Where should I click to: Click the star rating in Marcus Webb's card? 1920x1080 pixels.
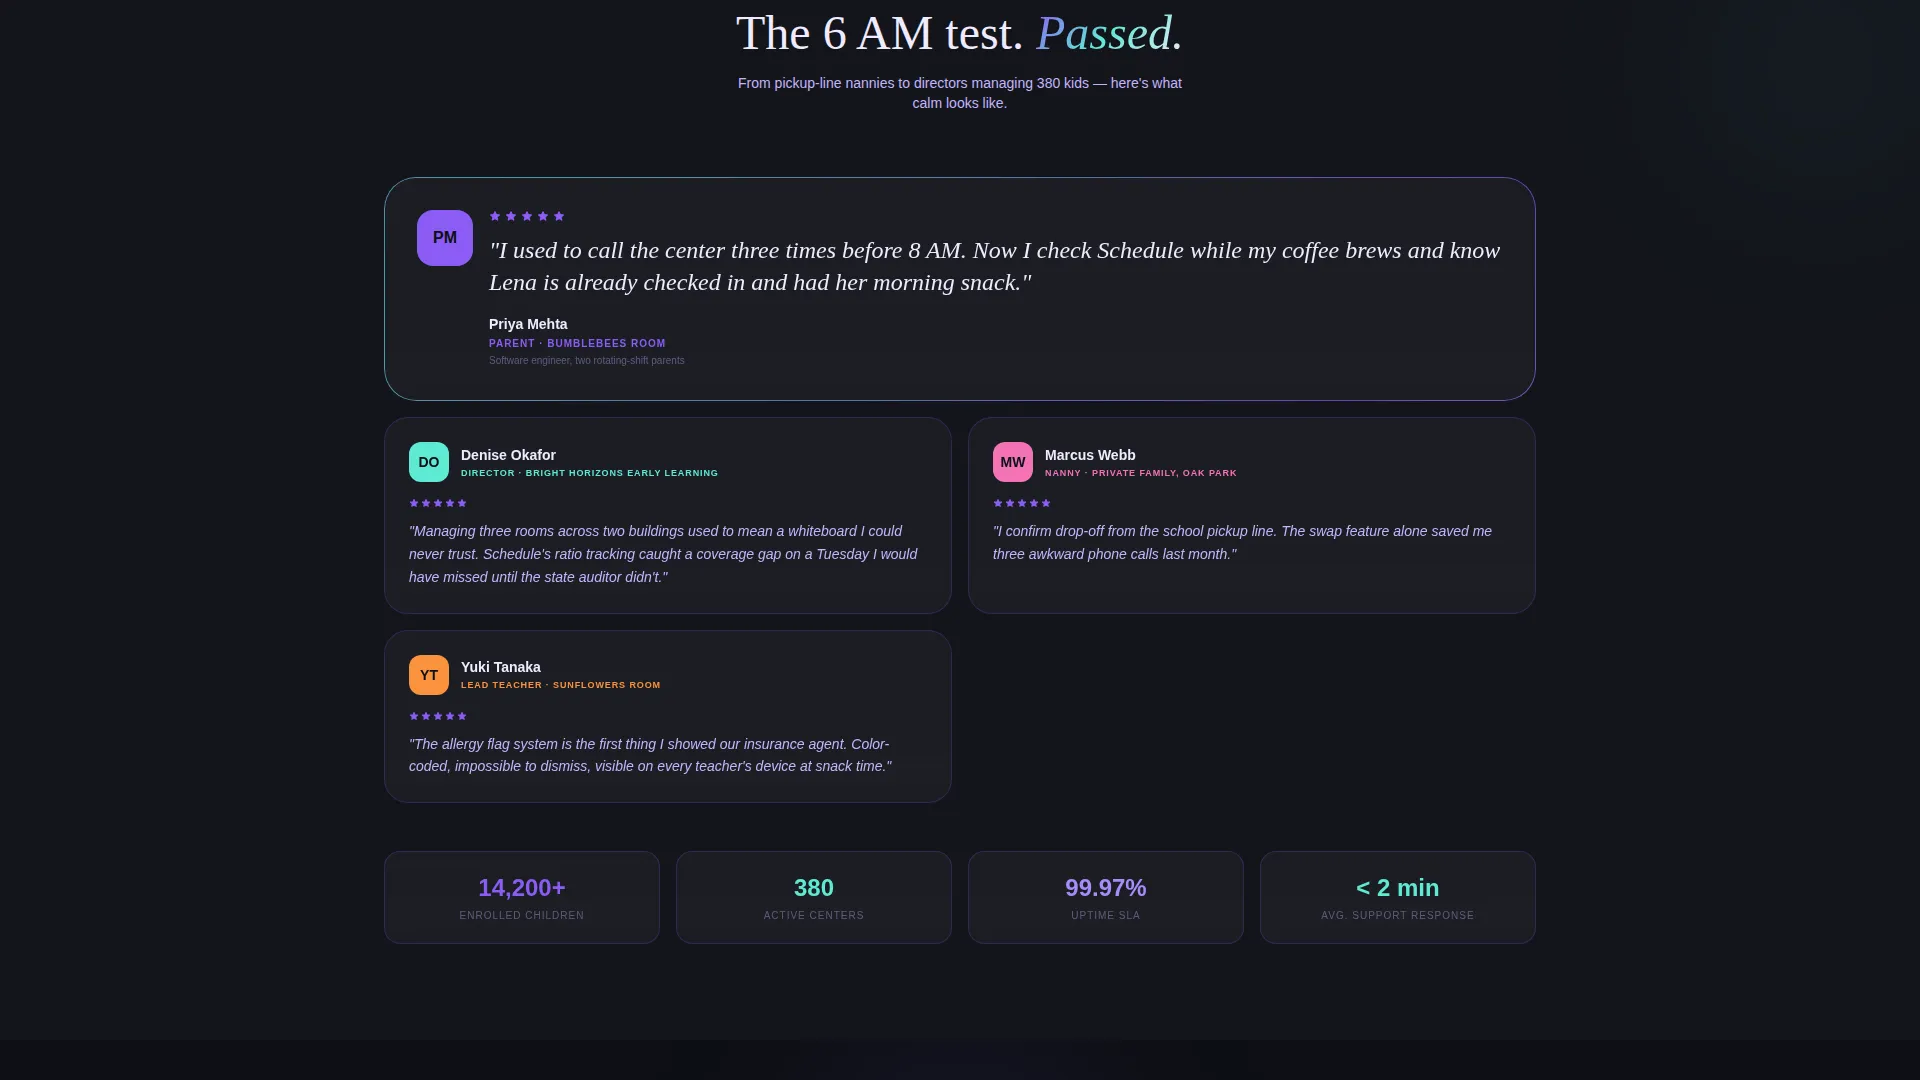pos(1022,503)
